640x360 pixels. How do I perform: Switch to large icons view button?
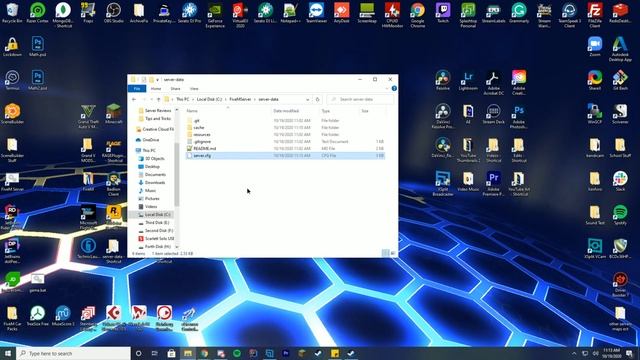pos(393,253)
